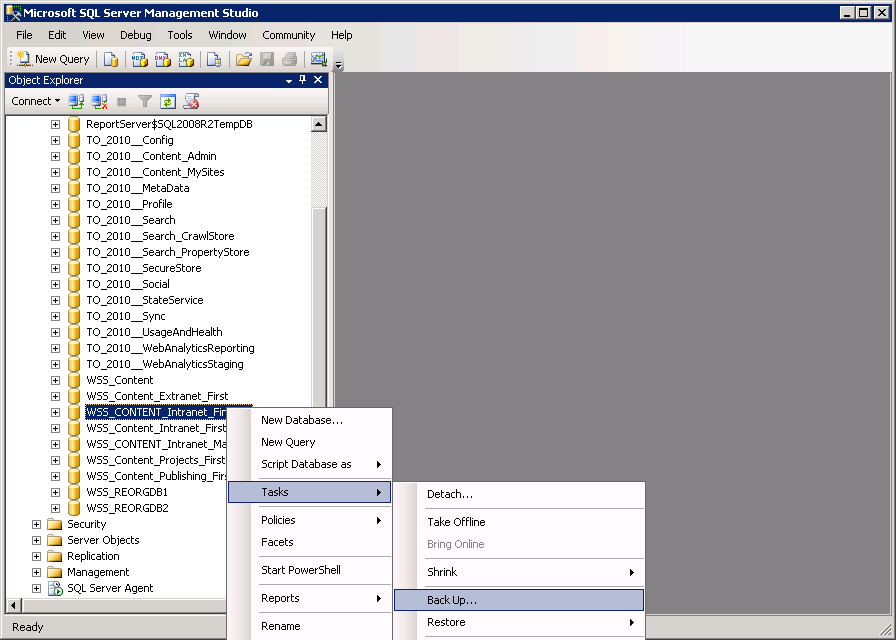Expand the SQL Server Agent node
Screen dimensions: 896x640
coord(37,588)
